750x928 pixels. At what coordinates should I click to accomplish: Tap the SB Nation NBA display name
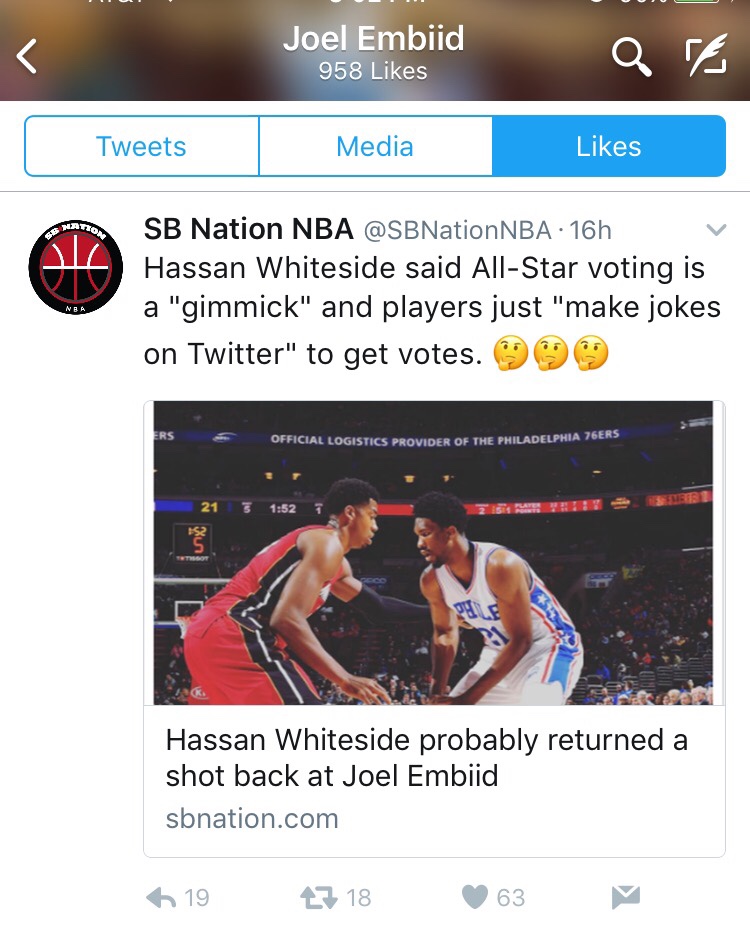[x=248, y=230]
